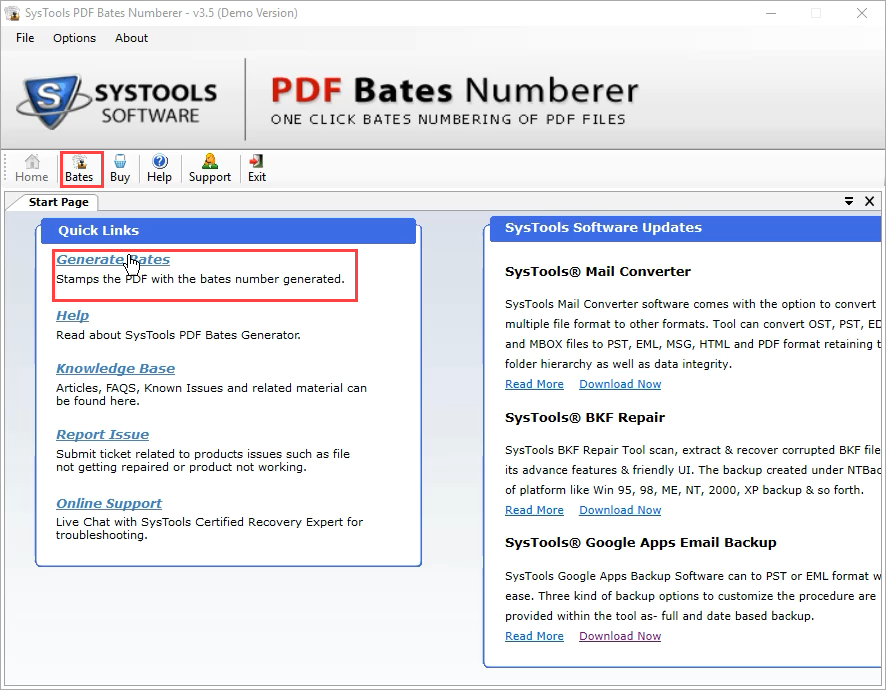Open the About menu
The width and height of the screenshot is (886, 690).
[x=131, y=38]
